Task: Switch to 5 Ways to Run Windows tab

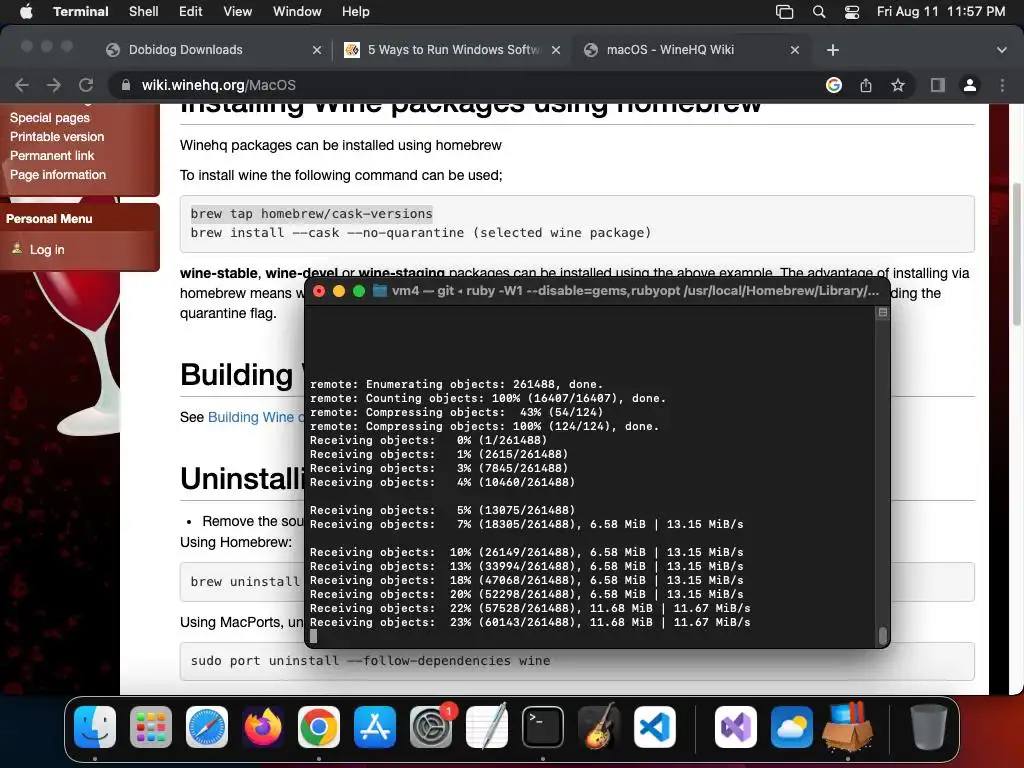Action: tap(454, 50)
